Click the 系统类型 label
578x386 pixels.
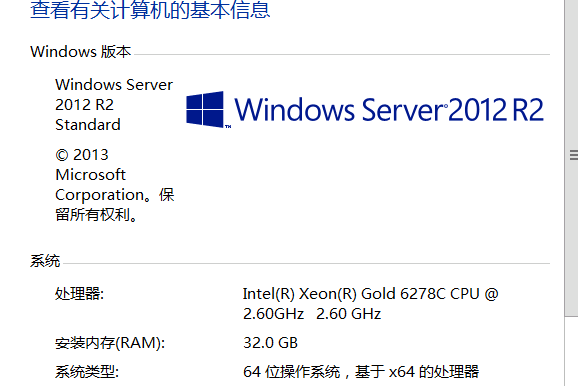(x=87, y=372)
